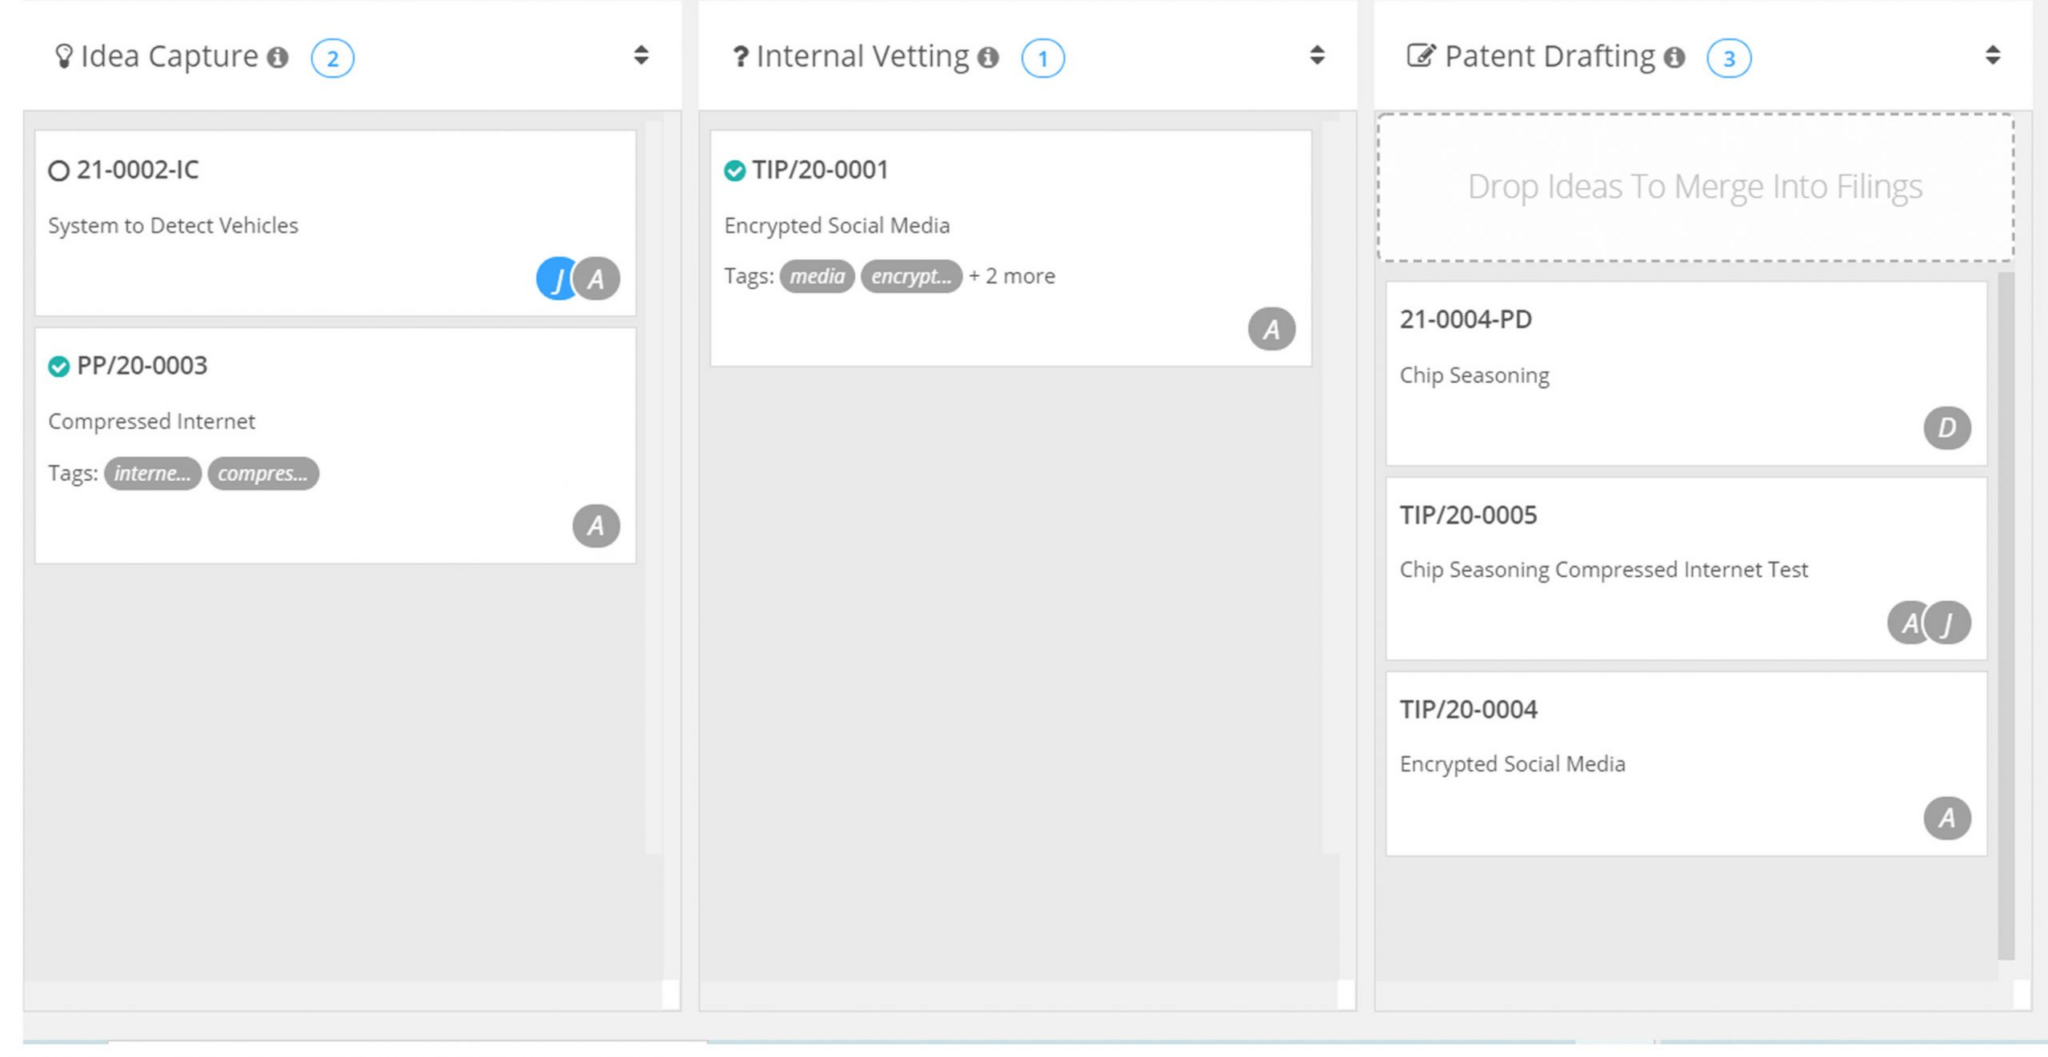Expand the + 2 more tags on TIP/20-0001
Image resolution: width=2048 pixels, height=1057 pixels.
tap(1012, 276)
